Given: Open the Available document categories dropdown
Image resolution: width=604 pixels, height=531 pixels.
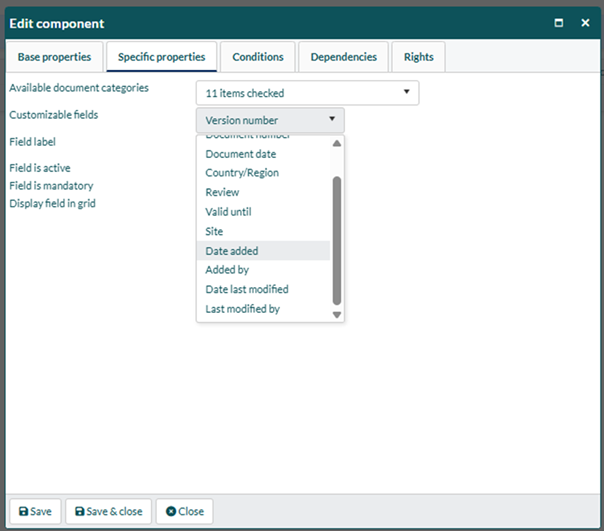Looking at the screenshot, I should [307, 93].
